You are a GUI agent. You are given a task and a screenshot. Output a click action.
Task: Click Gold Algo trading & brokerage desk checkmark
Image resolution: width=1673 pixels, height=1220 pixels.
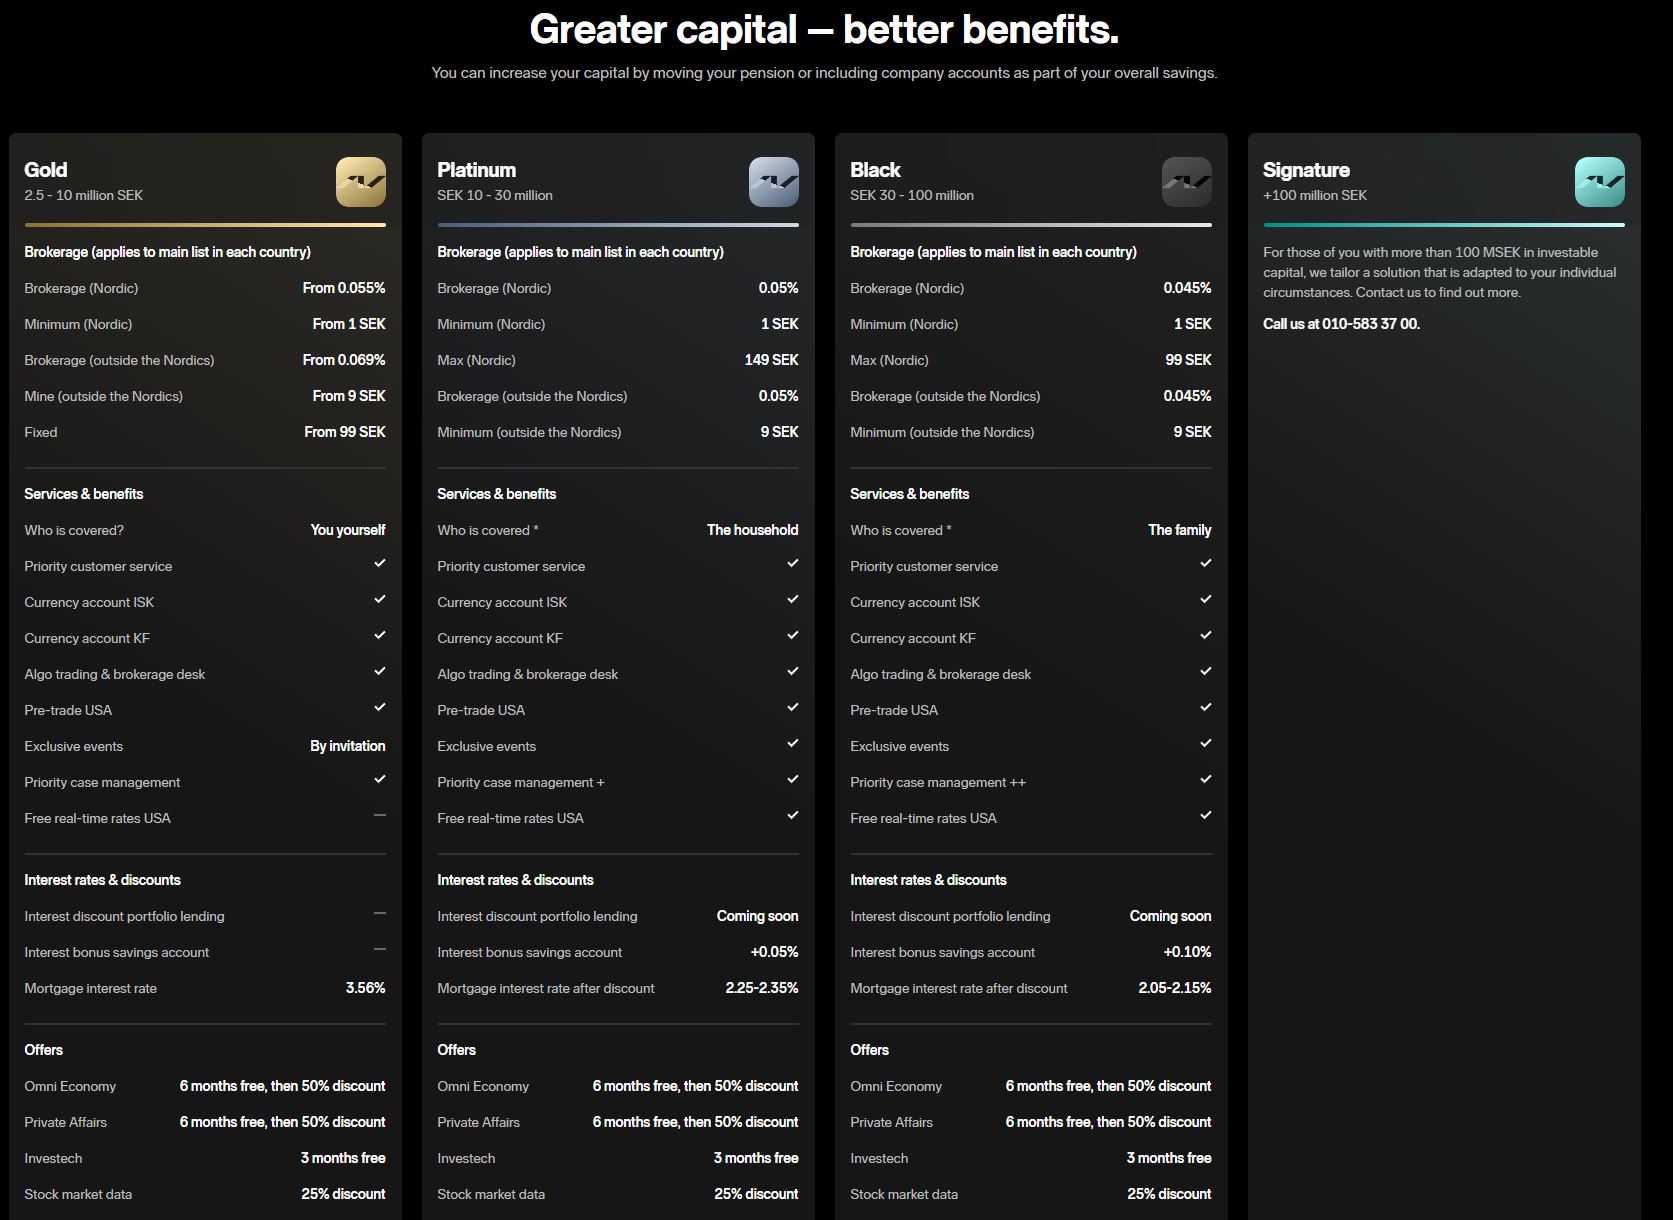380,672
